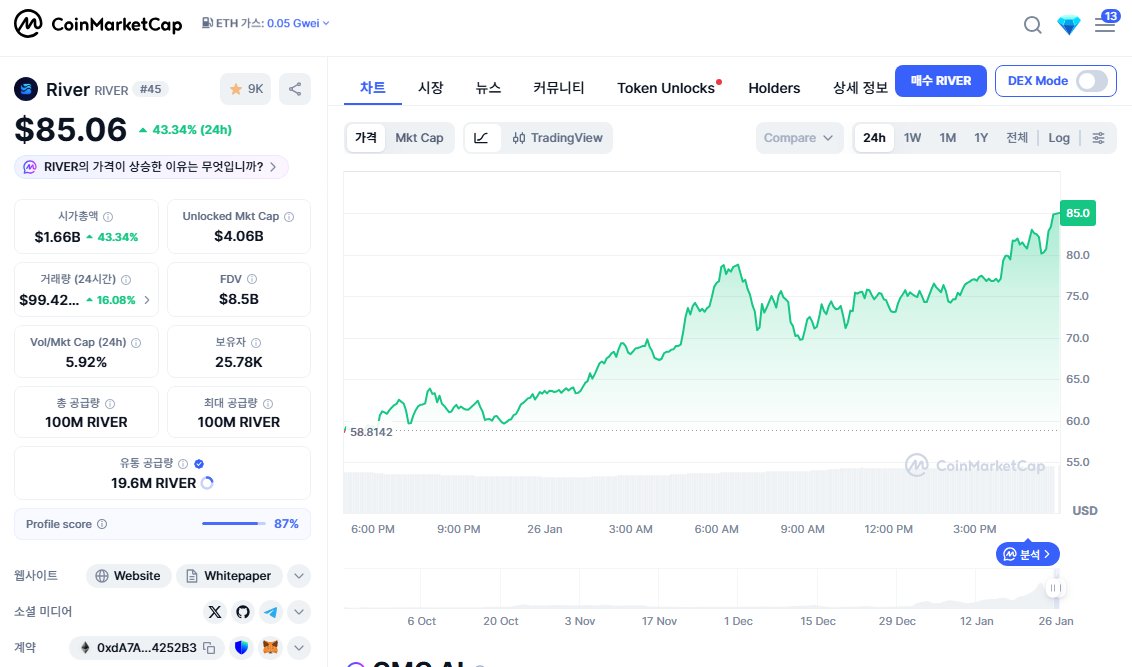Select the line chart type icon
The width and height of the screenshot is (1132, 667).
coord(482,138)
